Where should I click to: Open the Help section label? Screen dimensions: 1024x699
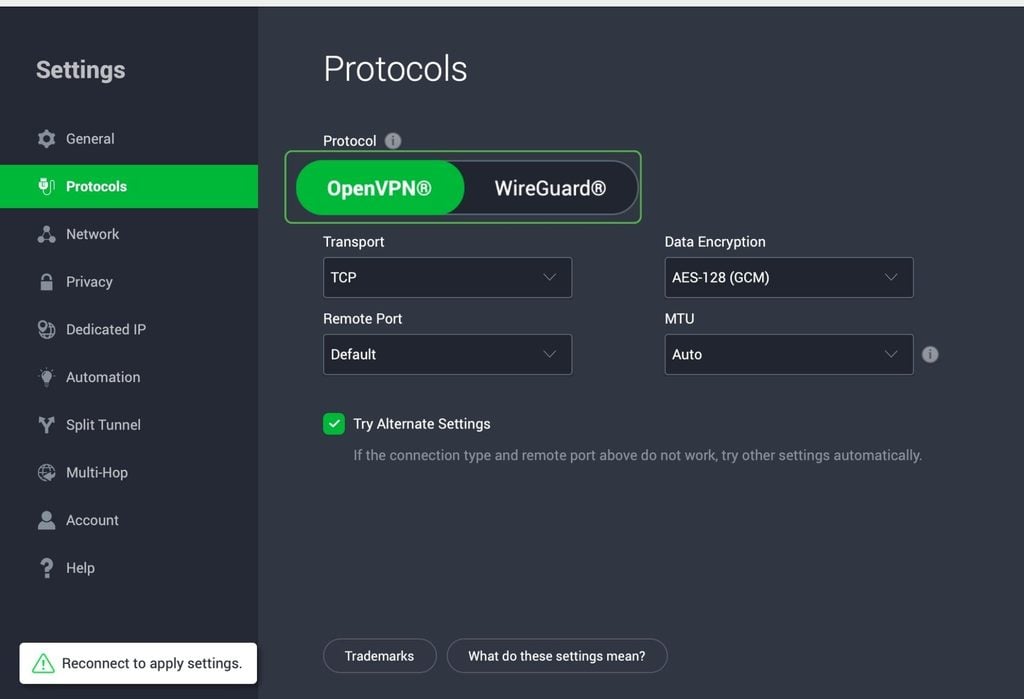[80, 568]
